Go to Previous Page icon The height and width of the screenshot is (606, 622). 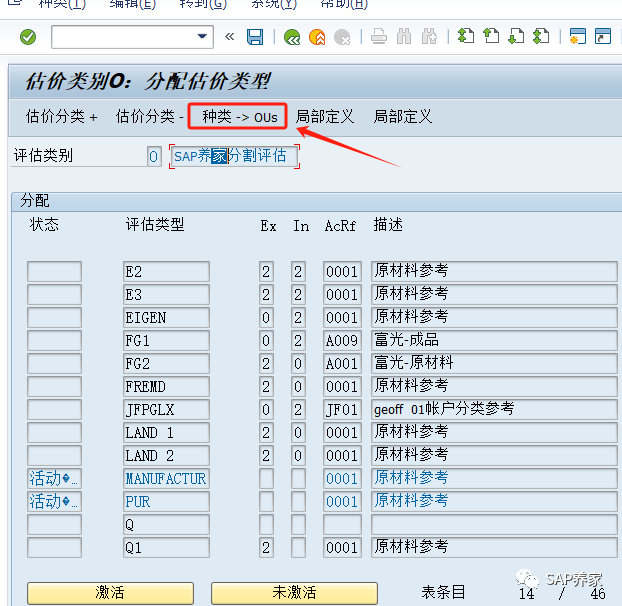491,36
